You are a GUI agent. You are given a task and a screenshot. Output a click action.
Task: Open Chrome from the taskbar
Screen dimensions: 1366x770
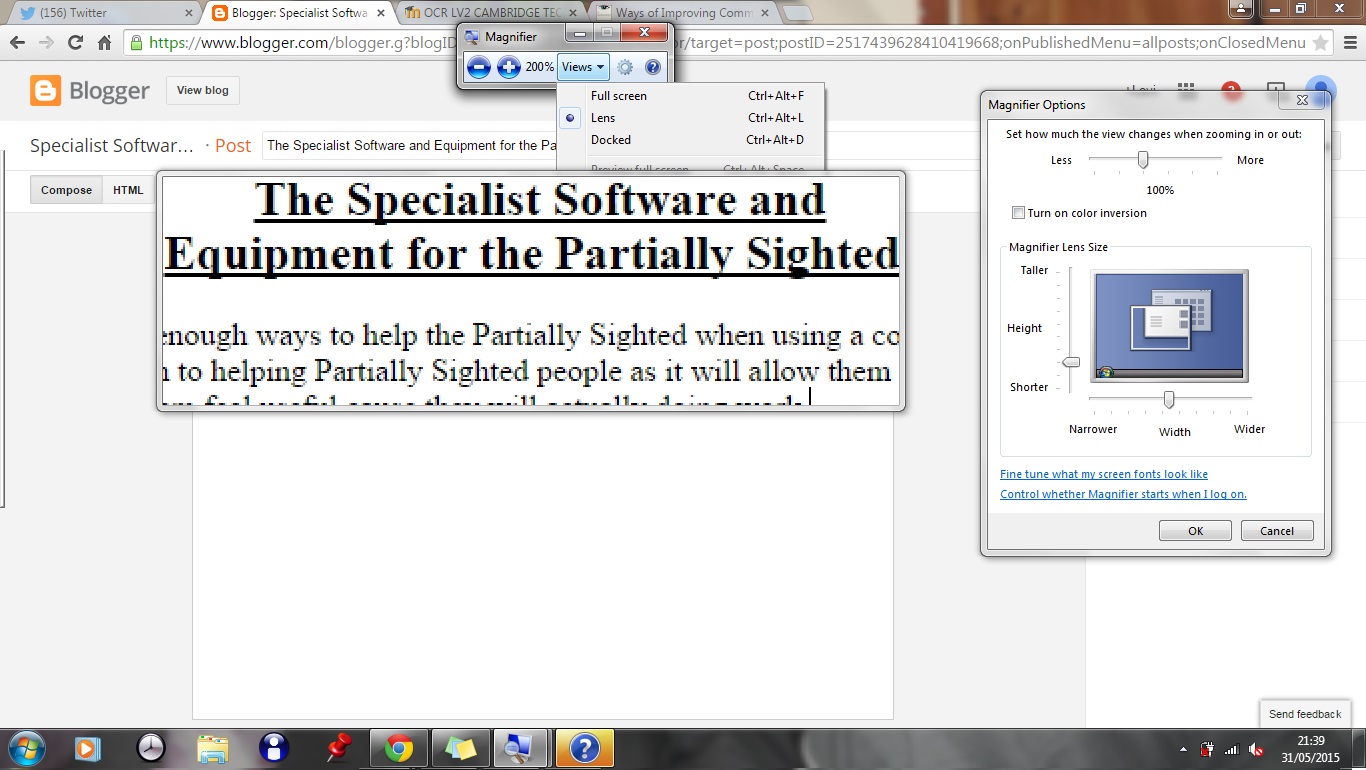(x=398, y=747)
